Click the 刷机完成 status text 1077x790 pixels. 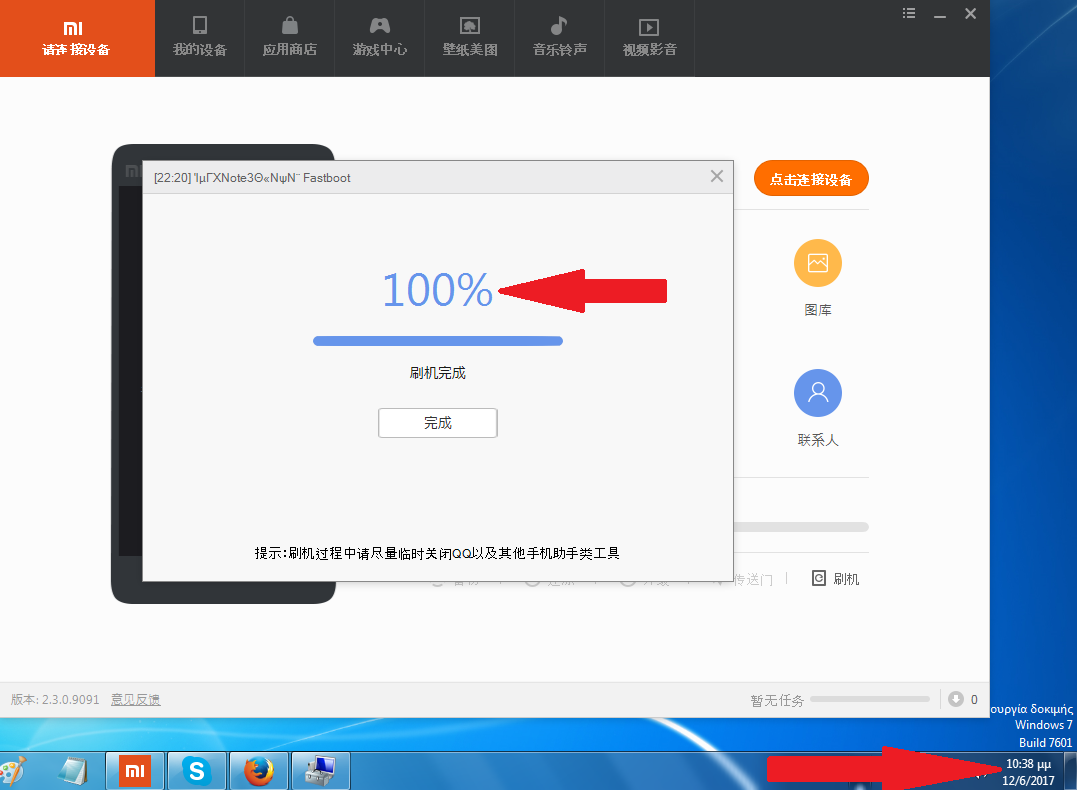438,373
